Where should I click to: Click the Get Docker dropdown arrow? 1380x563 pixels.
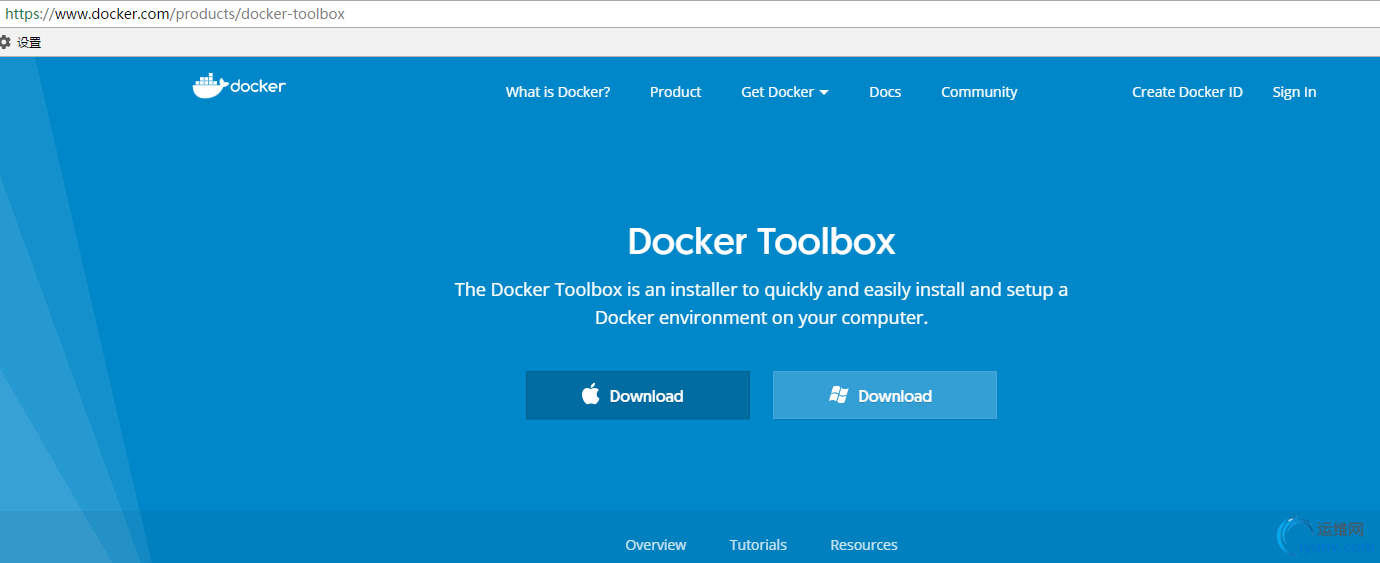[824, 93]
